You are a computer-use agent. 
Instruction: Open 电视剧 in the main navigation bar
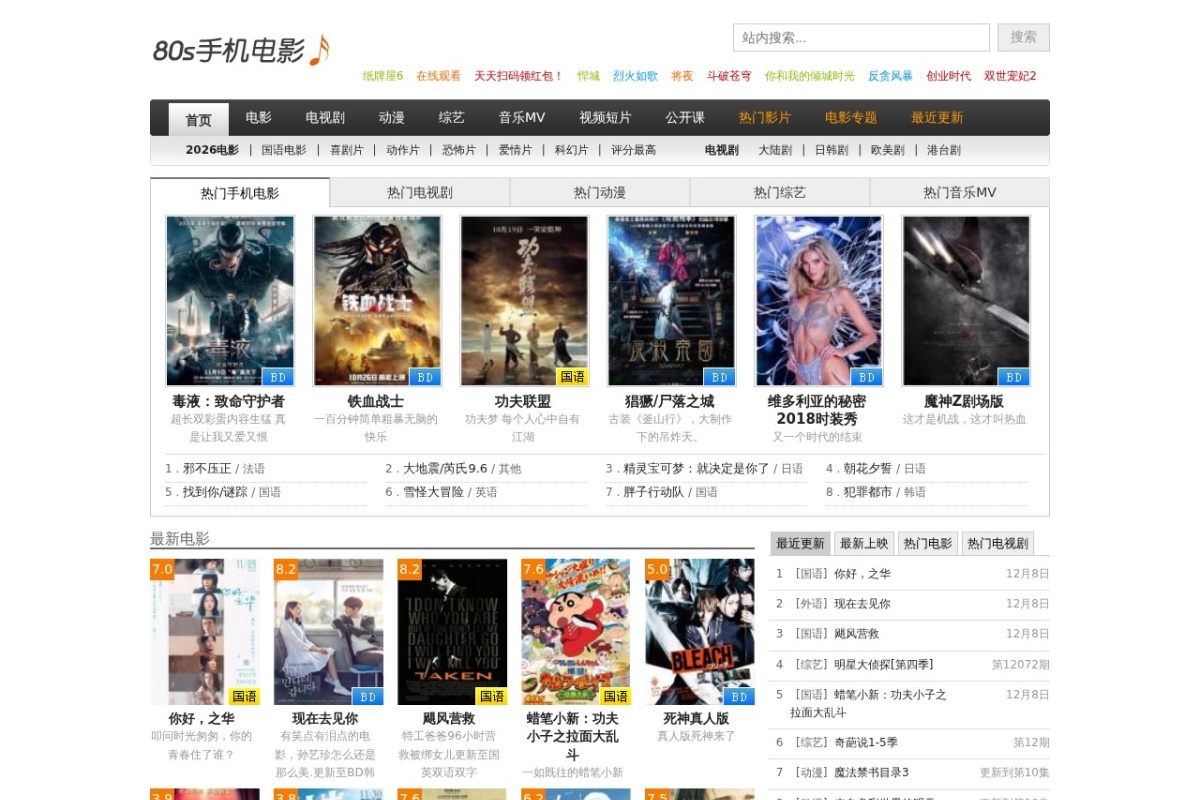click(x=325, y=118)
